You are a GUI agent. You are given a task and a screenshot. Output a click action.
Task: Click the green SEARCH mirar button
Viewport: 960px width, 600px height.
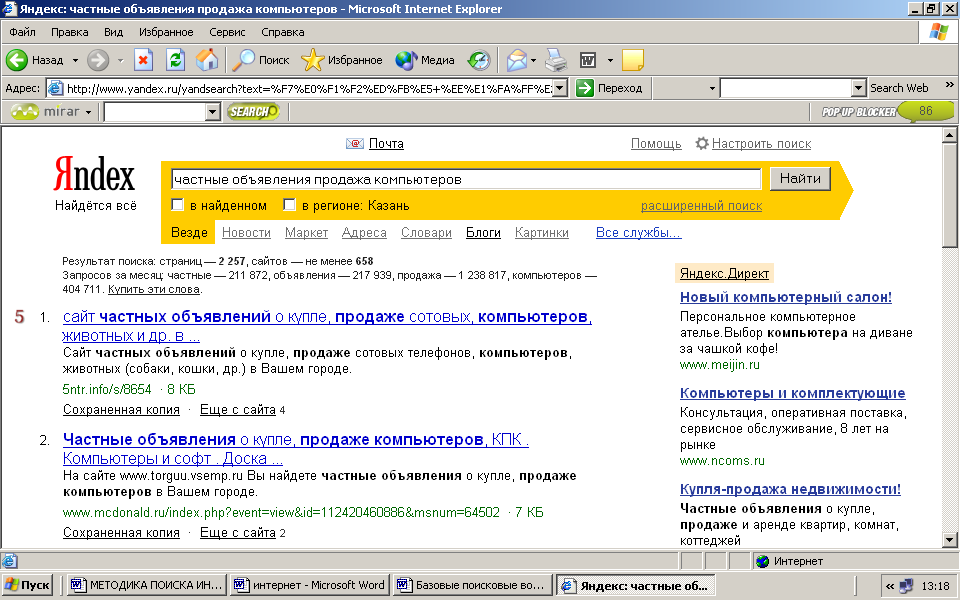[253, 111]
